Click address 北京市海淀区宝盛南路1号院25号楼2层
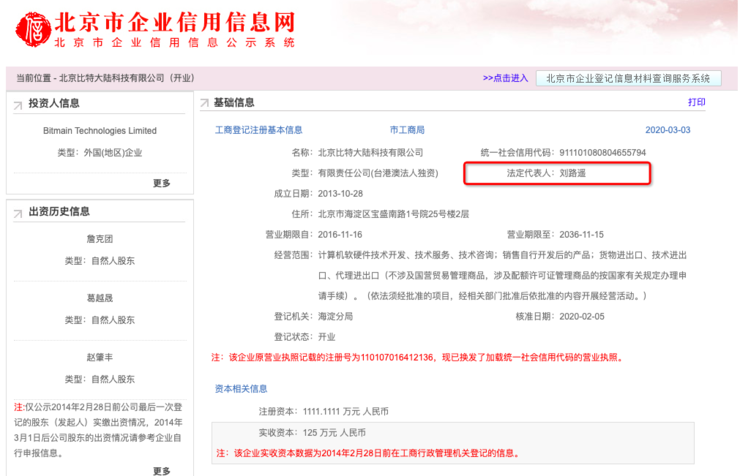This screenshot has width=740, height=476. pyautogui.click(x=394, y=214)
